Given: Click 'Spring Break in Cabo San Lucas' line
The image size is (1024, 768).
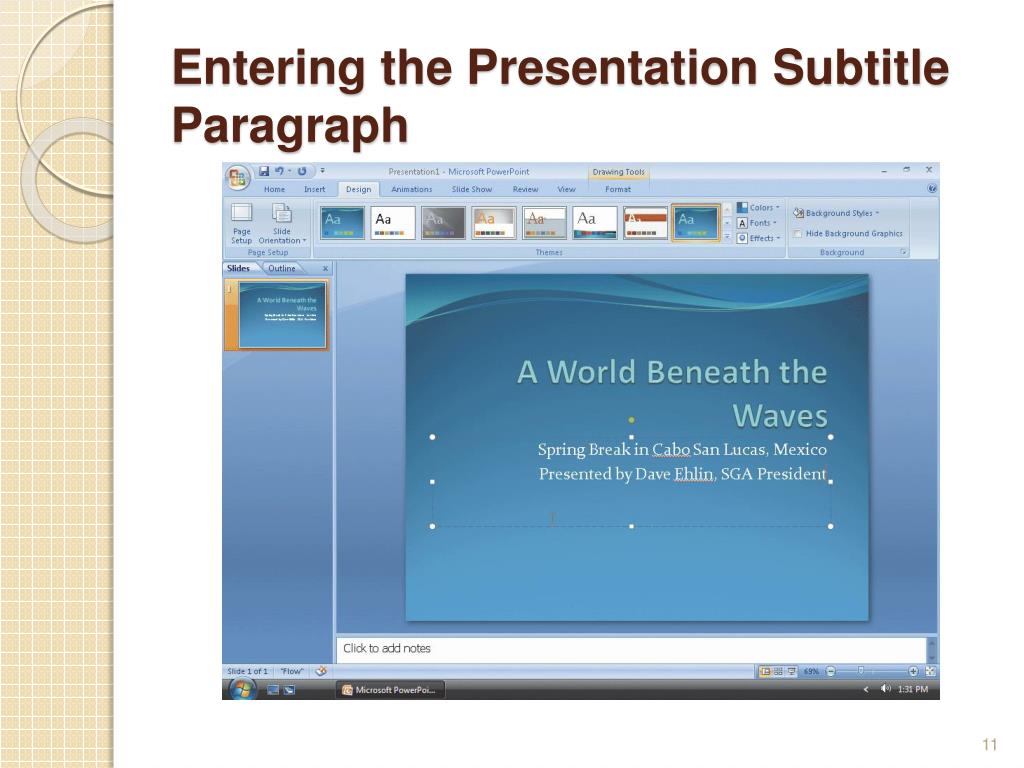Looking at the screenshot, I should [x=682, y=449].
